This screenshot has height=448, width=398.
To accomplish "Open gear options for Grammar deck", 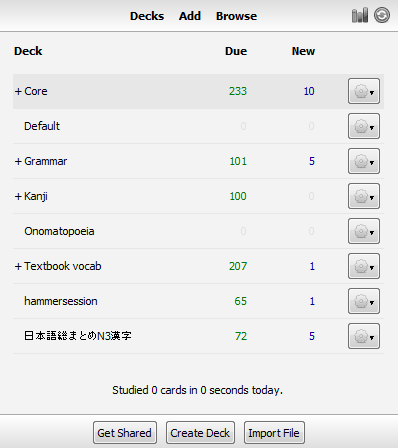I will 364,161.
